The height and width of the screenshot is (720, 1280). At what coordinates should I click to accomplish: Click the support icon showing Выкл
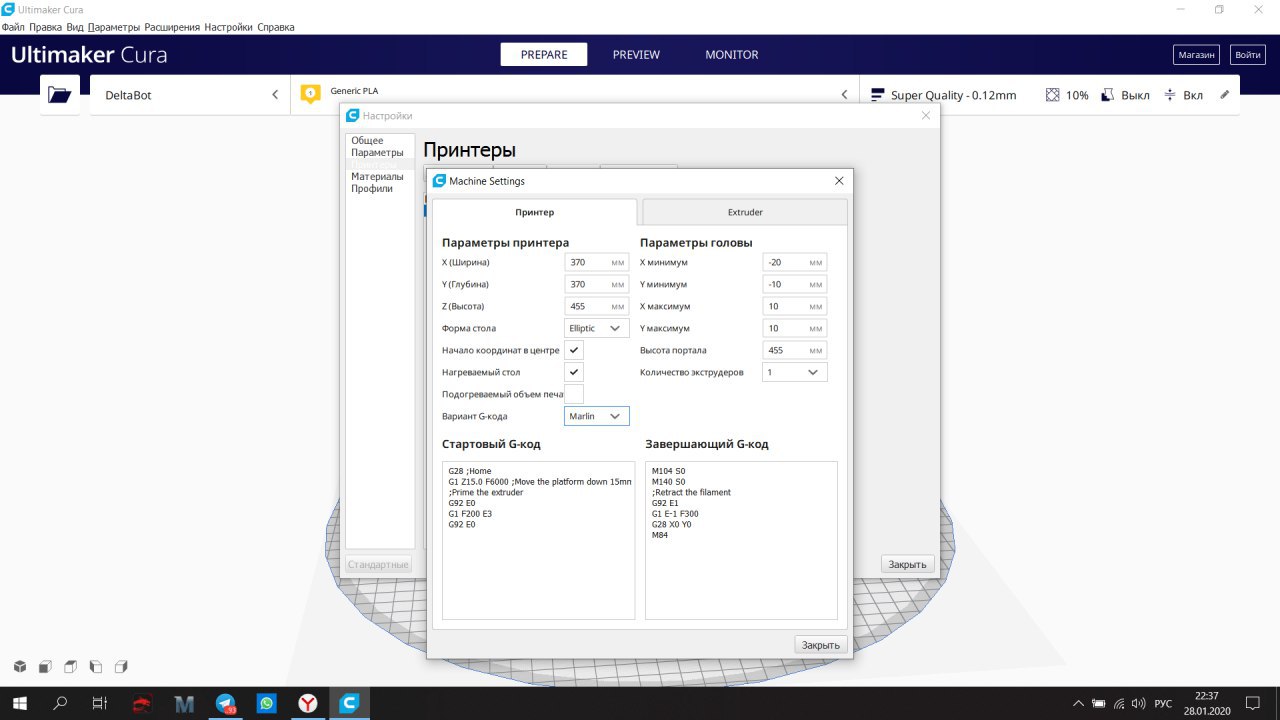point(1108,95)
